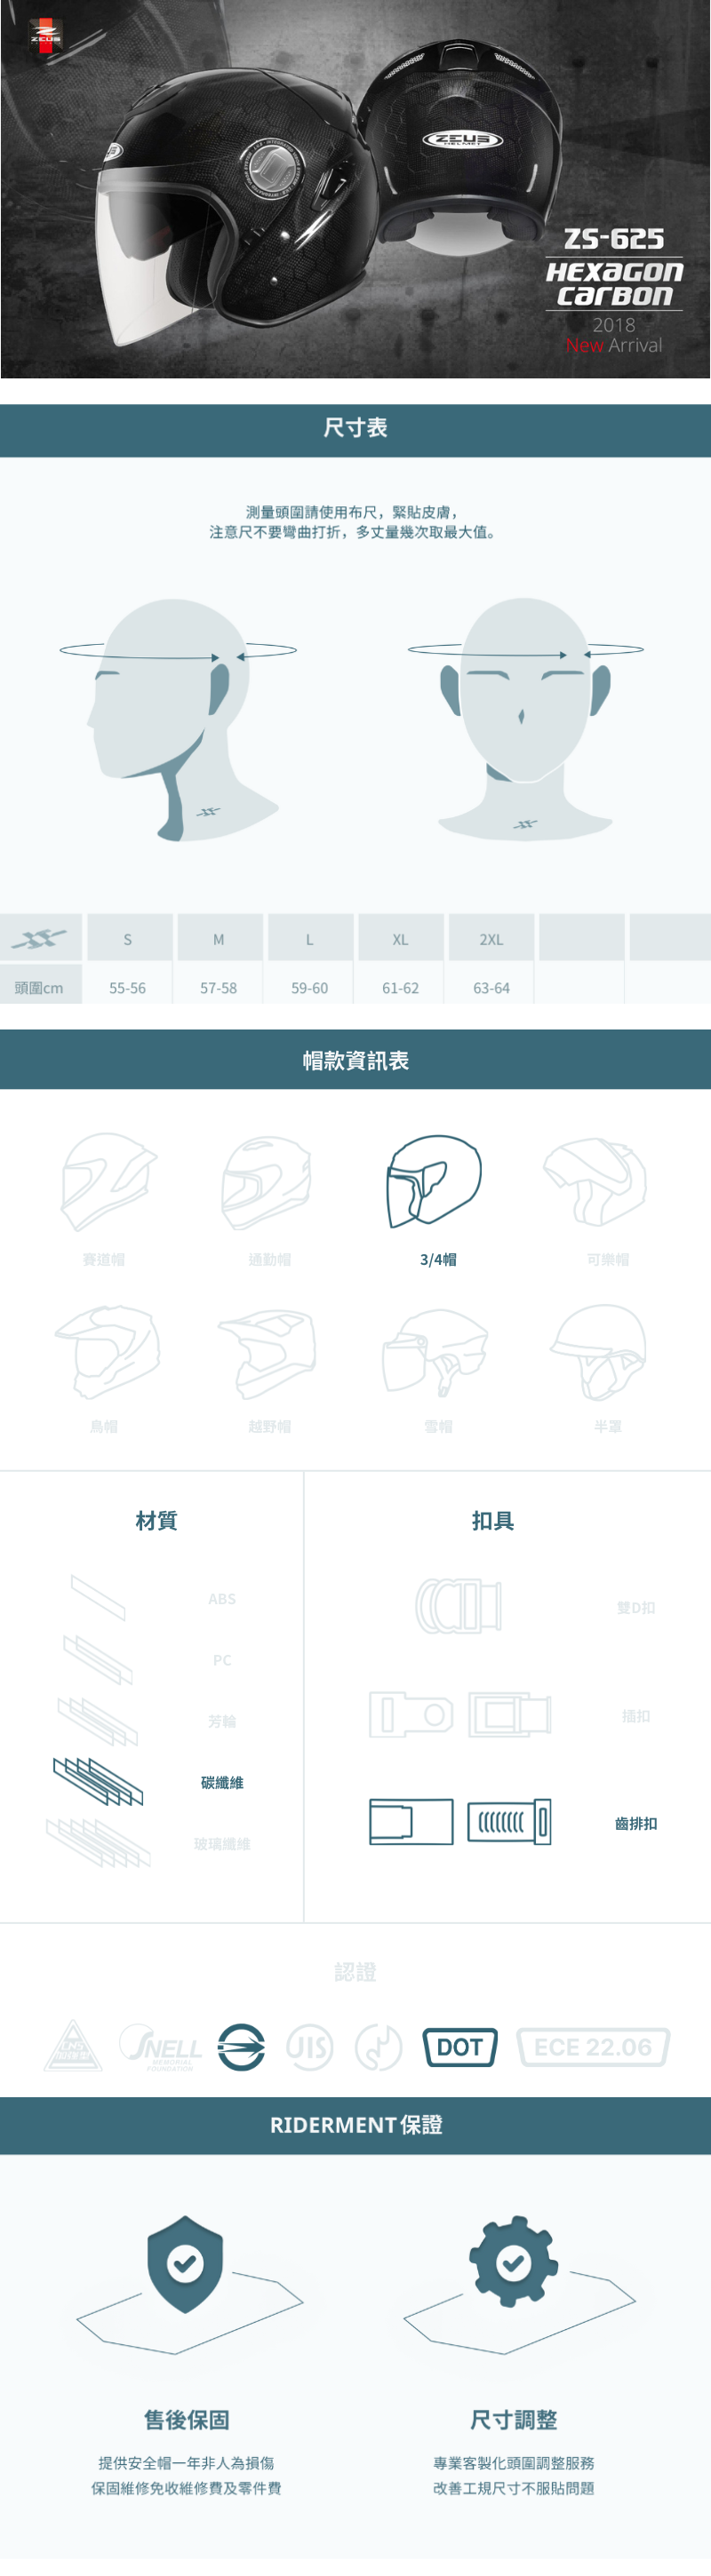Click the 專業客製化頭圍調整服務 text
Image resolution: width=711 pixels, height=2576 pixels.
click(x=514, y=2462)
